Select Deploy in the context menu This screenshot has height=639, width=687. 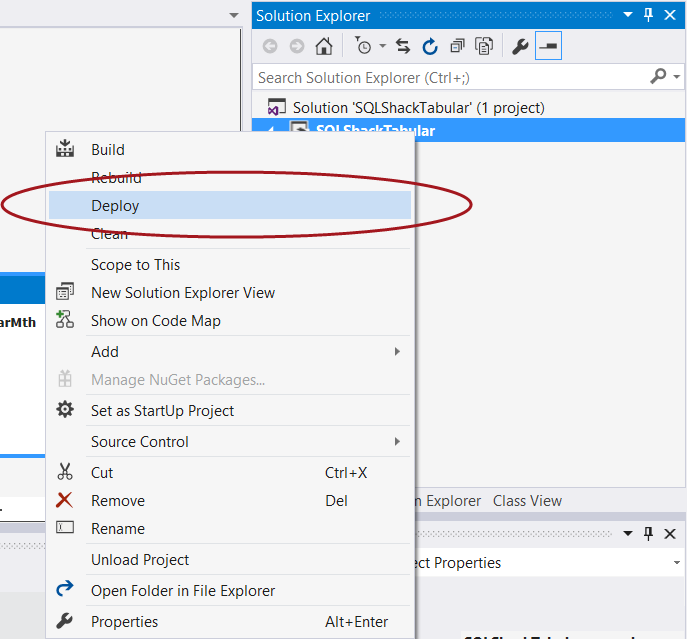pos(230,205)
